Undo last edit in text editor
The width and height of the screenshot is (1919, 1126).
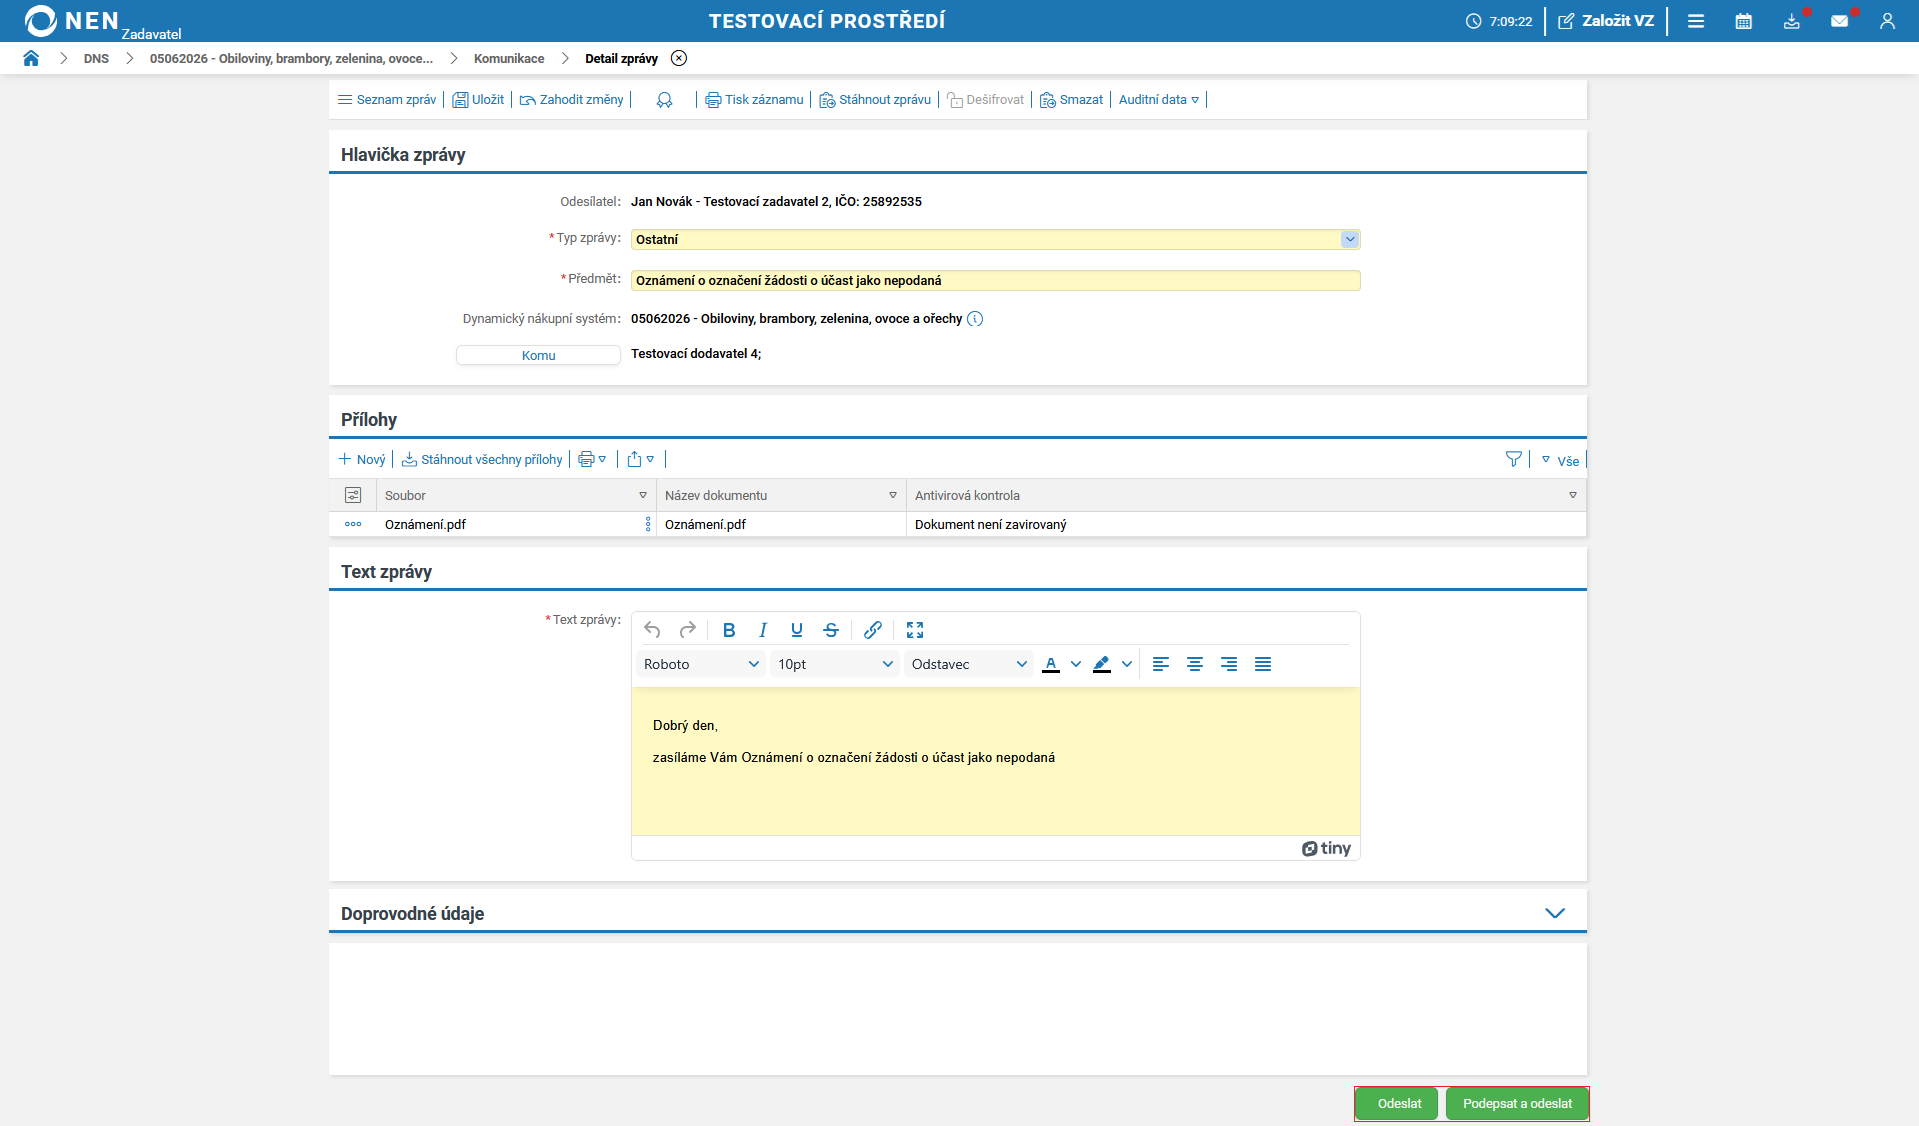(x=652, y=630)
